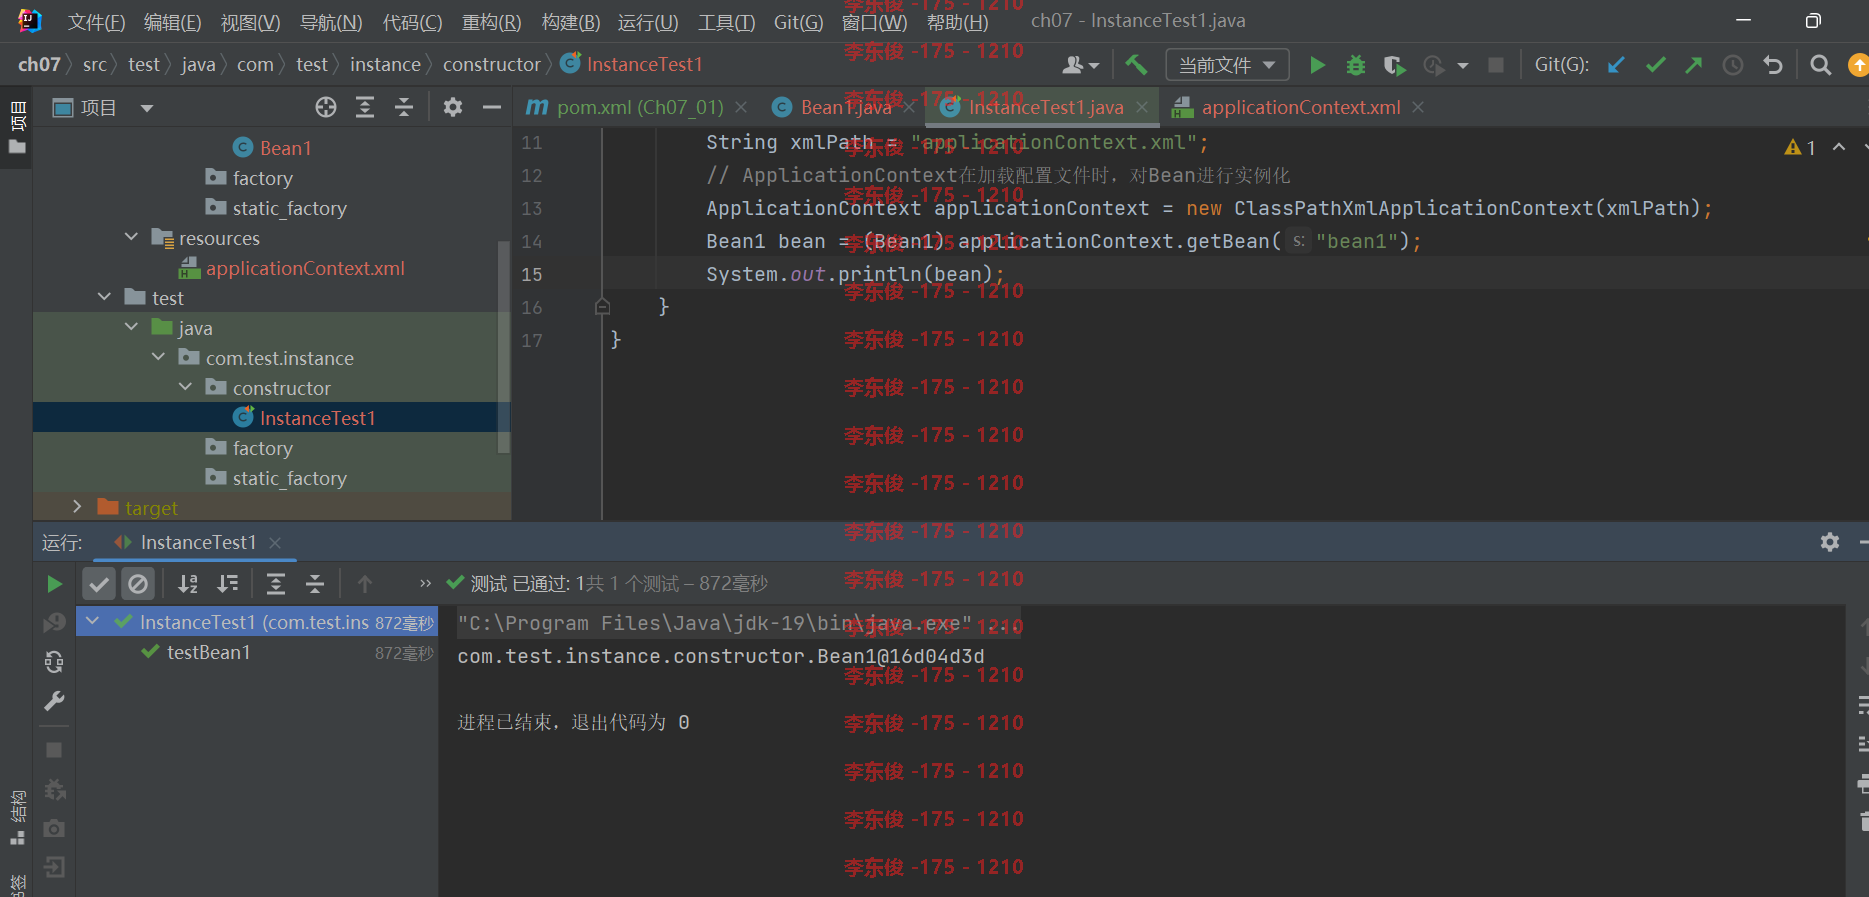
Task: Click Git commit green checkmark
Action: [x=1655, y=65]
